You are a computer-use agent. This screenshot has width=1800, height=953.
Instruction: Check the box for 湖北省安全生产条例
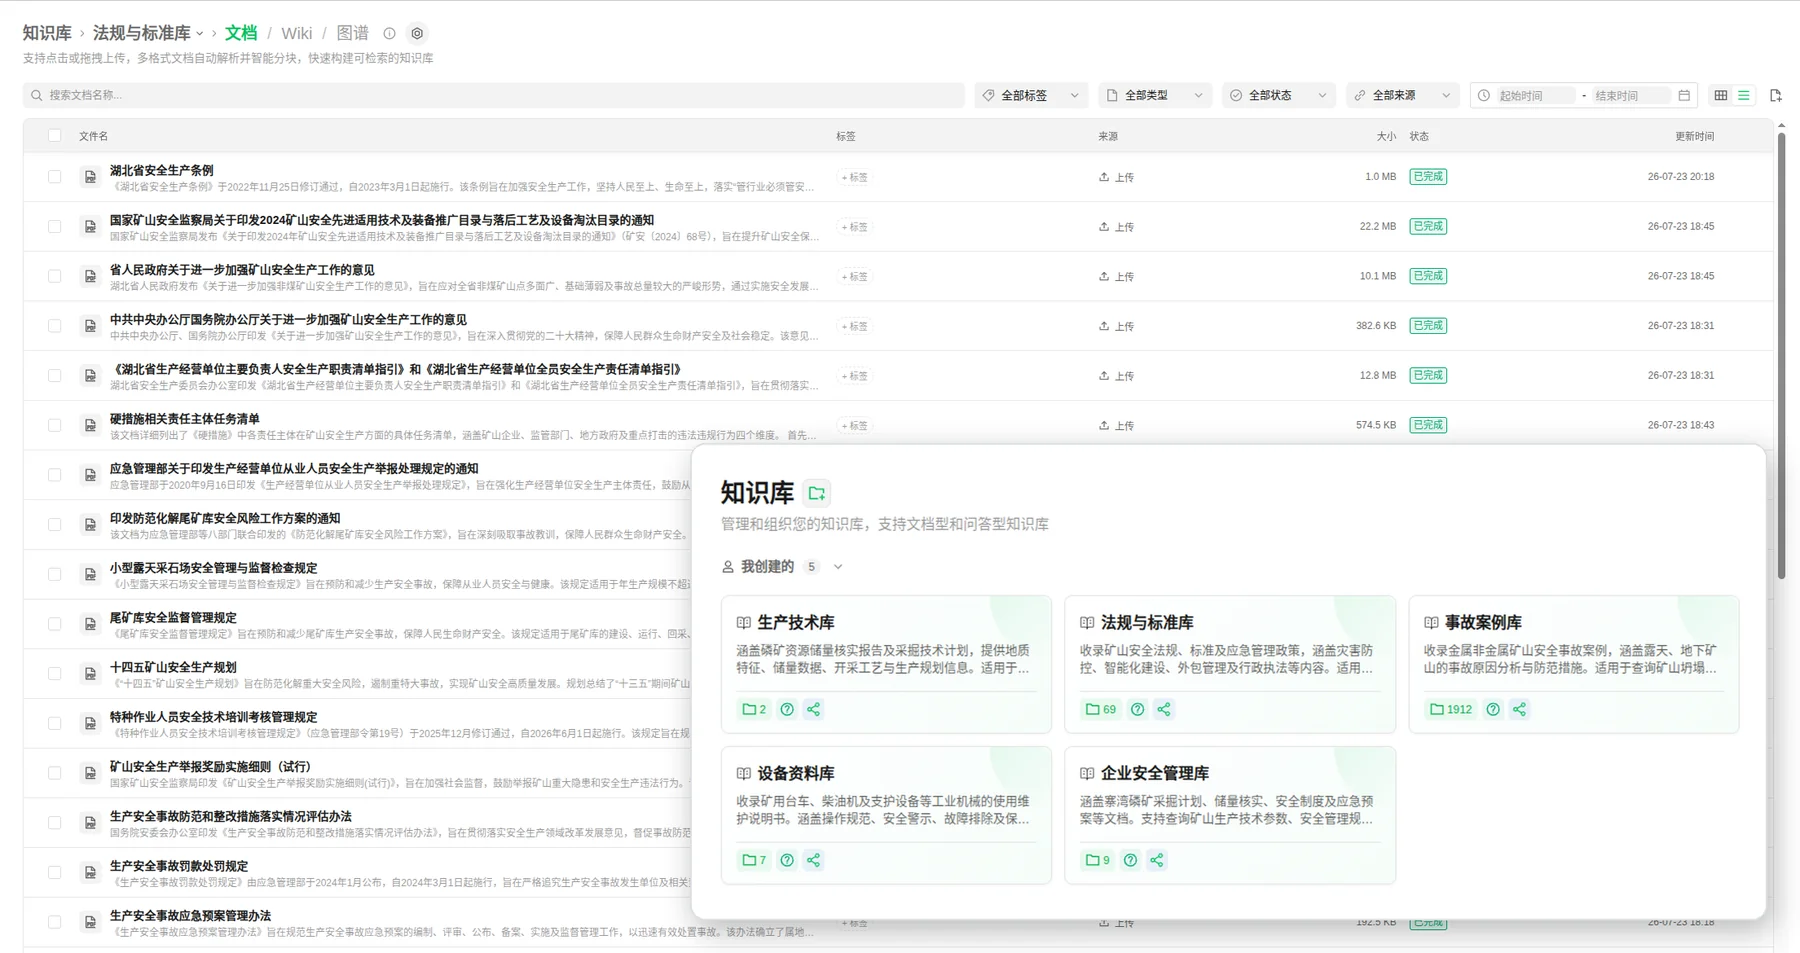[x=55, y=177]
